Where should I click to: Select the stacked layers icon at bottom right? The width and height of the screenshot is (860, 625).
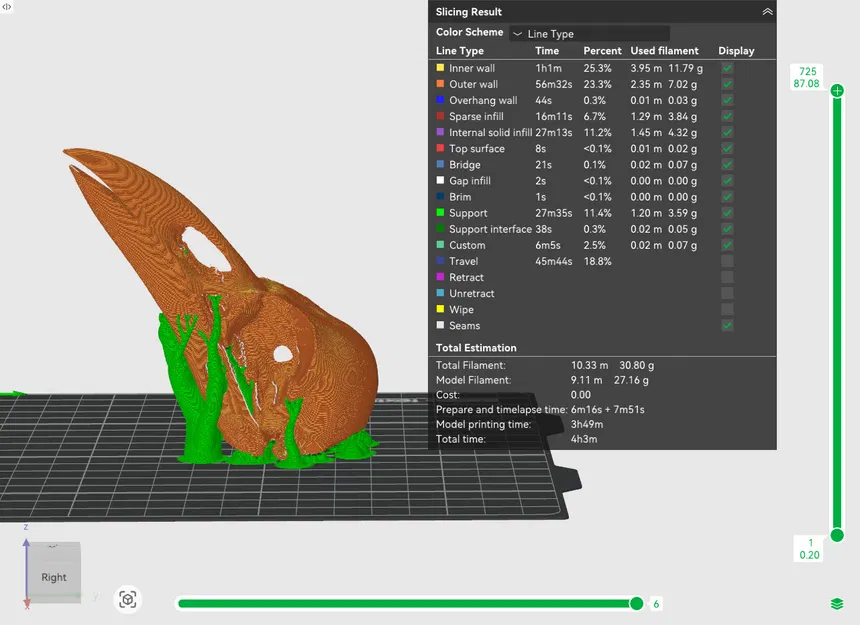[x=837, y=604]
